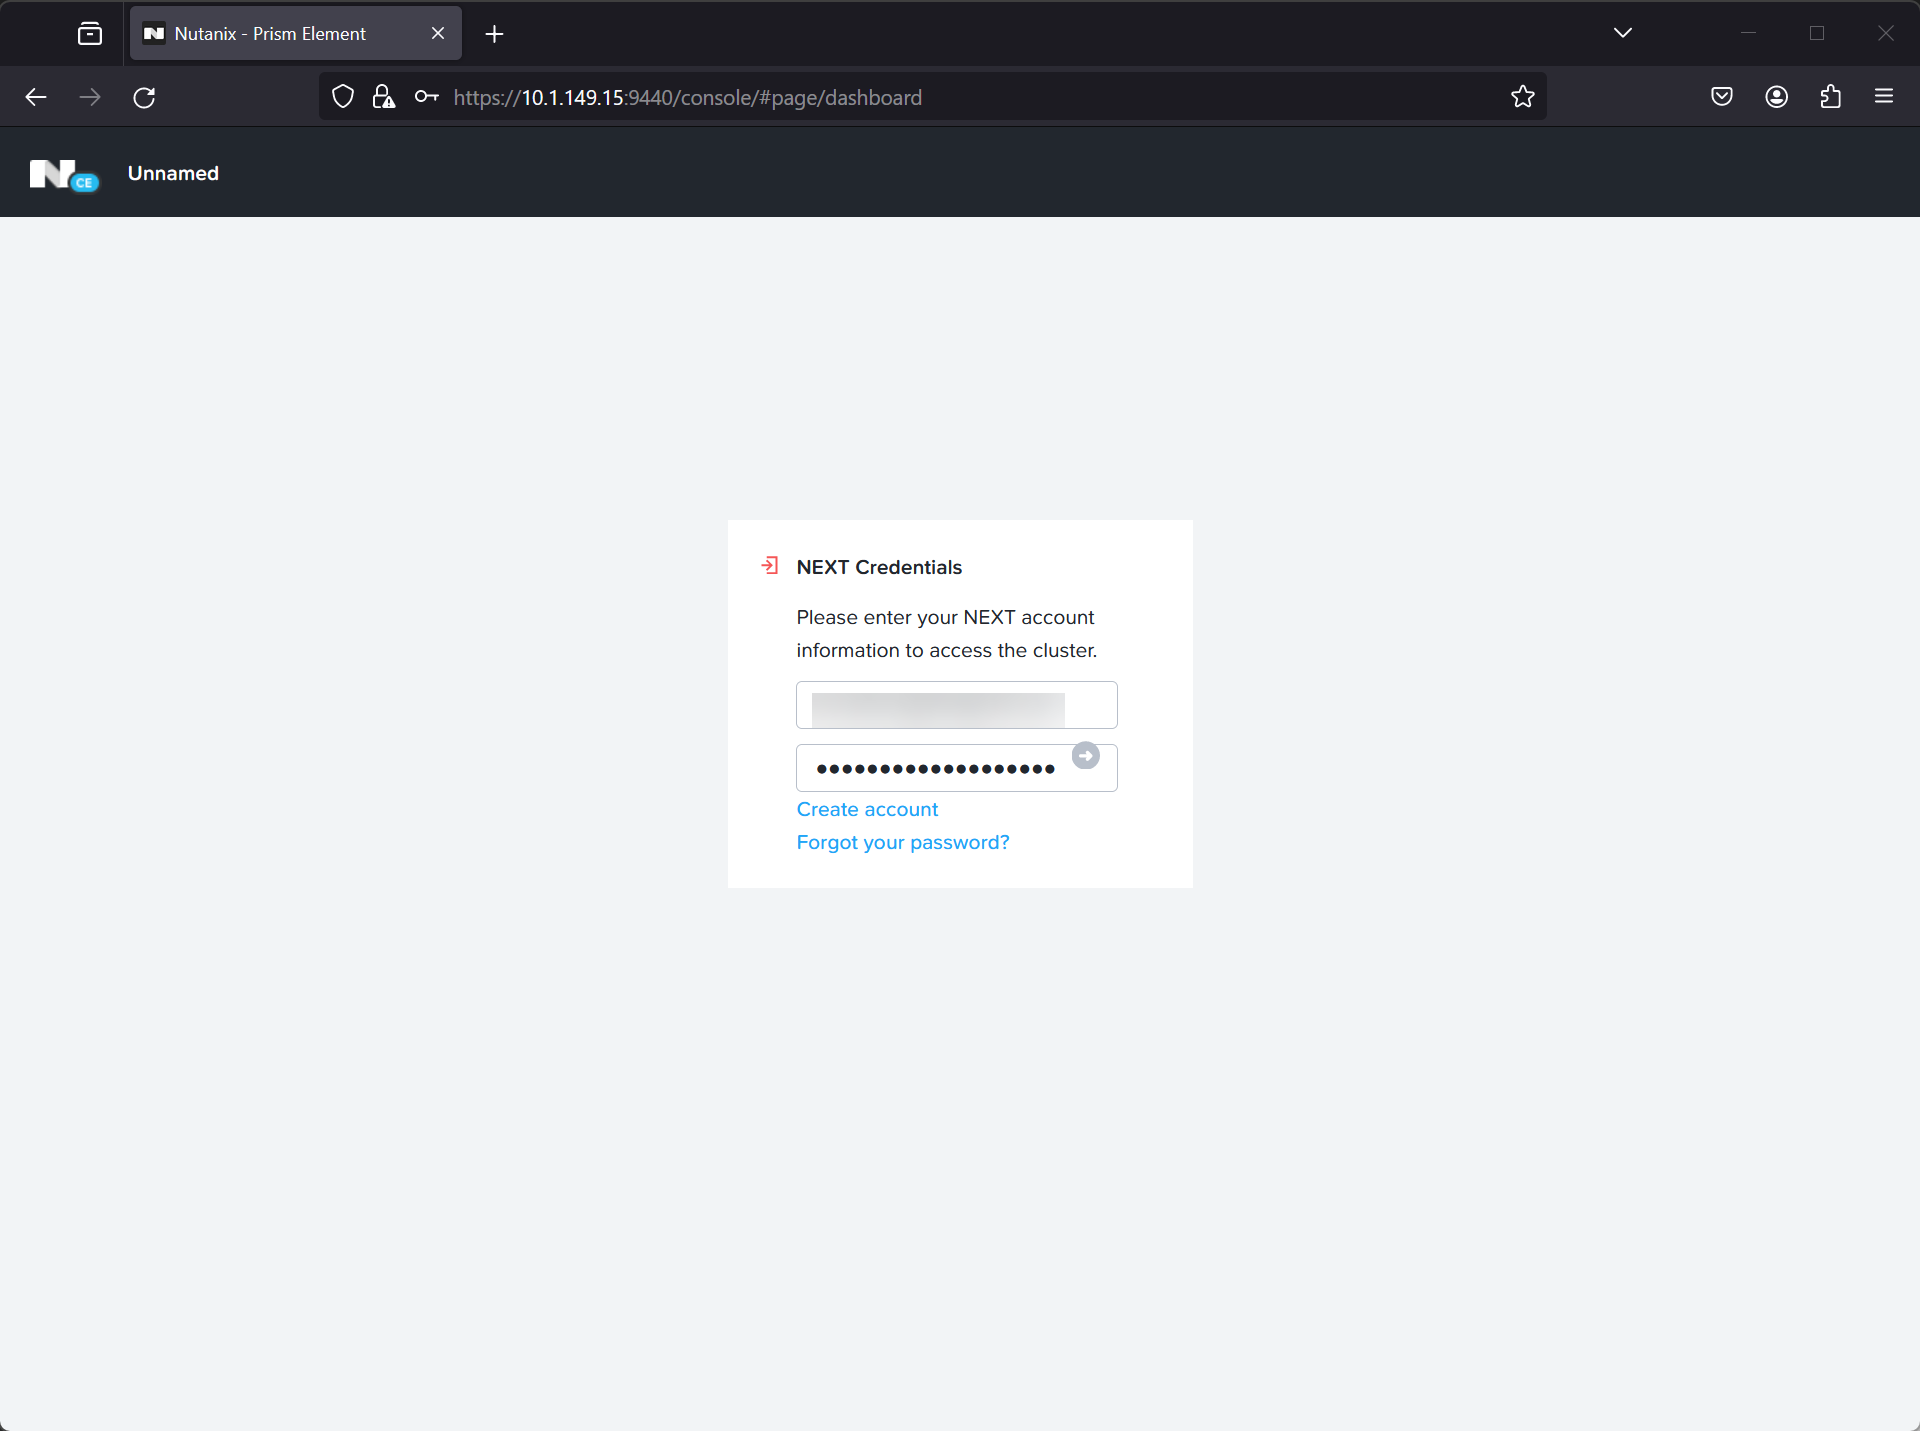Focus the NEXT username input field
Viewport: 1920px width, 1431px height.
(955, 706)
